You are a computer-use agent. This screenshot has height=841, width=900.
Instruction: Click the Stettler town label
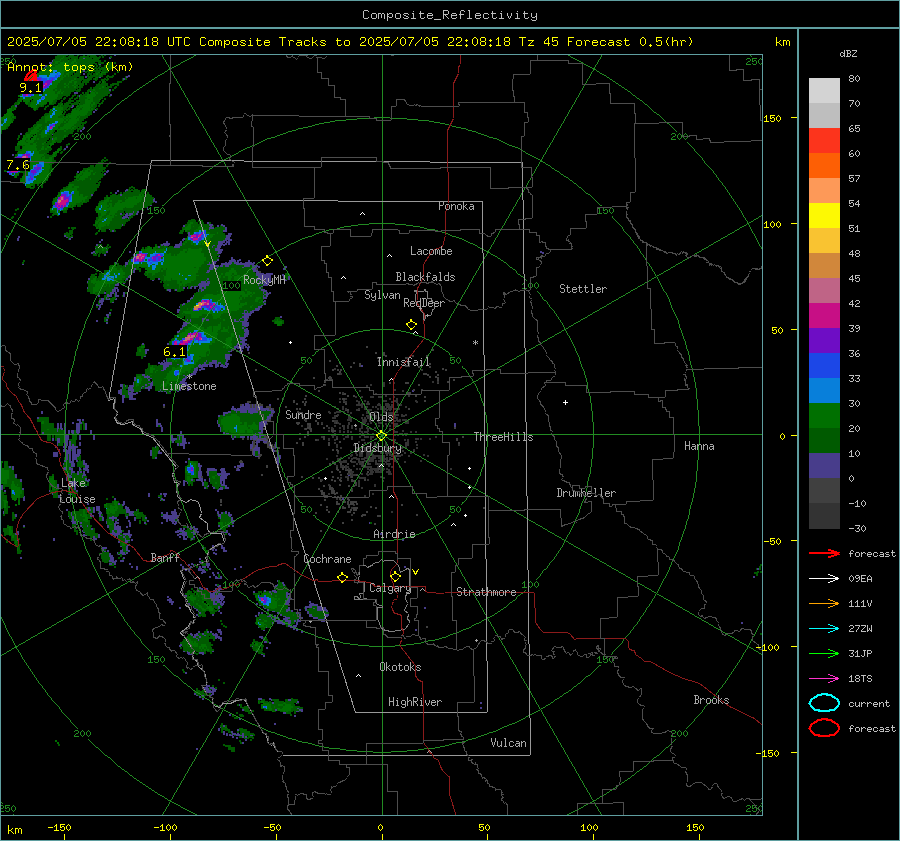pyautogui.click(x=583, y=289)
